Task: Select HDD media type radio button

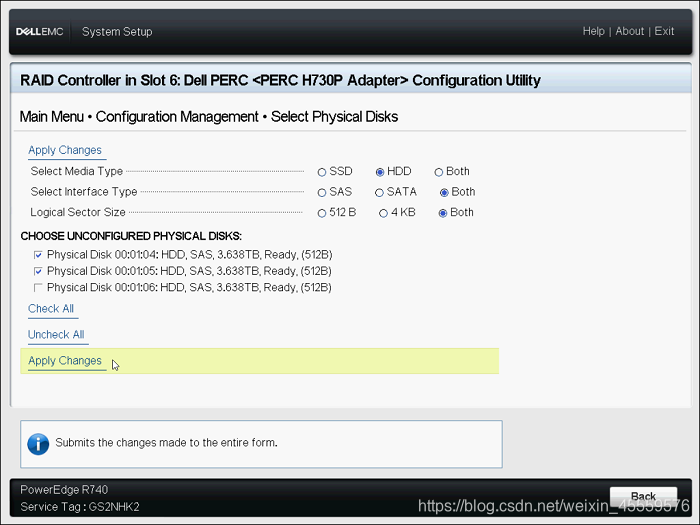Action: pos(380,172)
